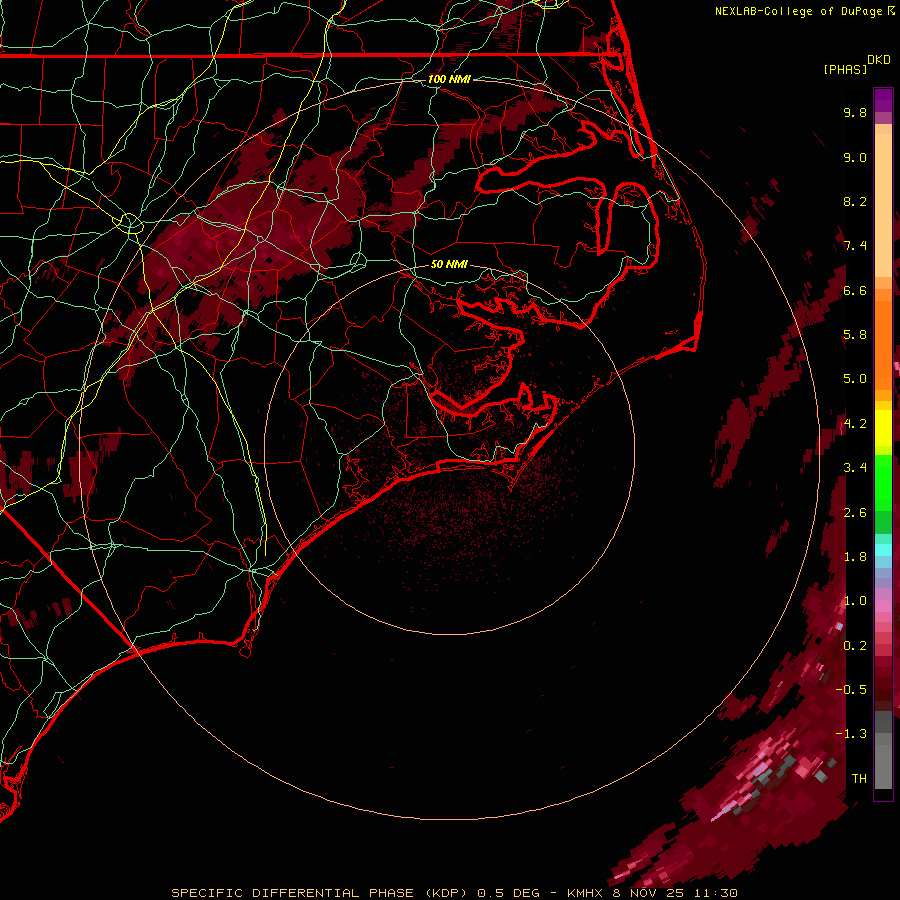Viewport: 900px width, 900px height.
Task: Click the gray bottom segment of color bar
Action: coord(883,763)
